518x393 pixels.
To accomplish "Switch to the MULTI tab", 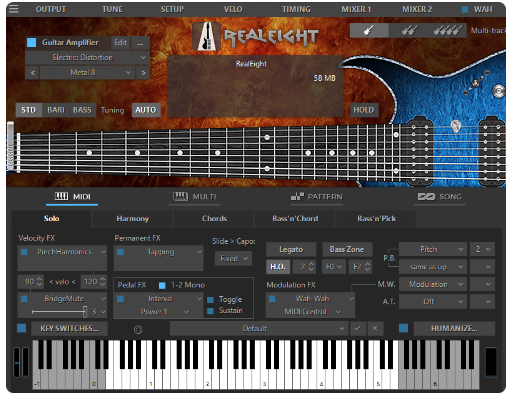I will point(195,197).
